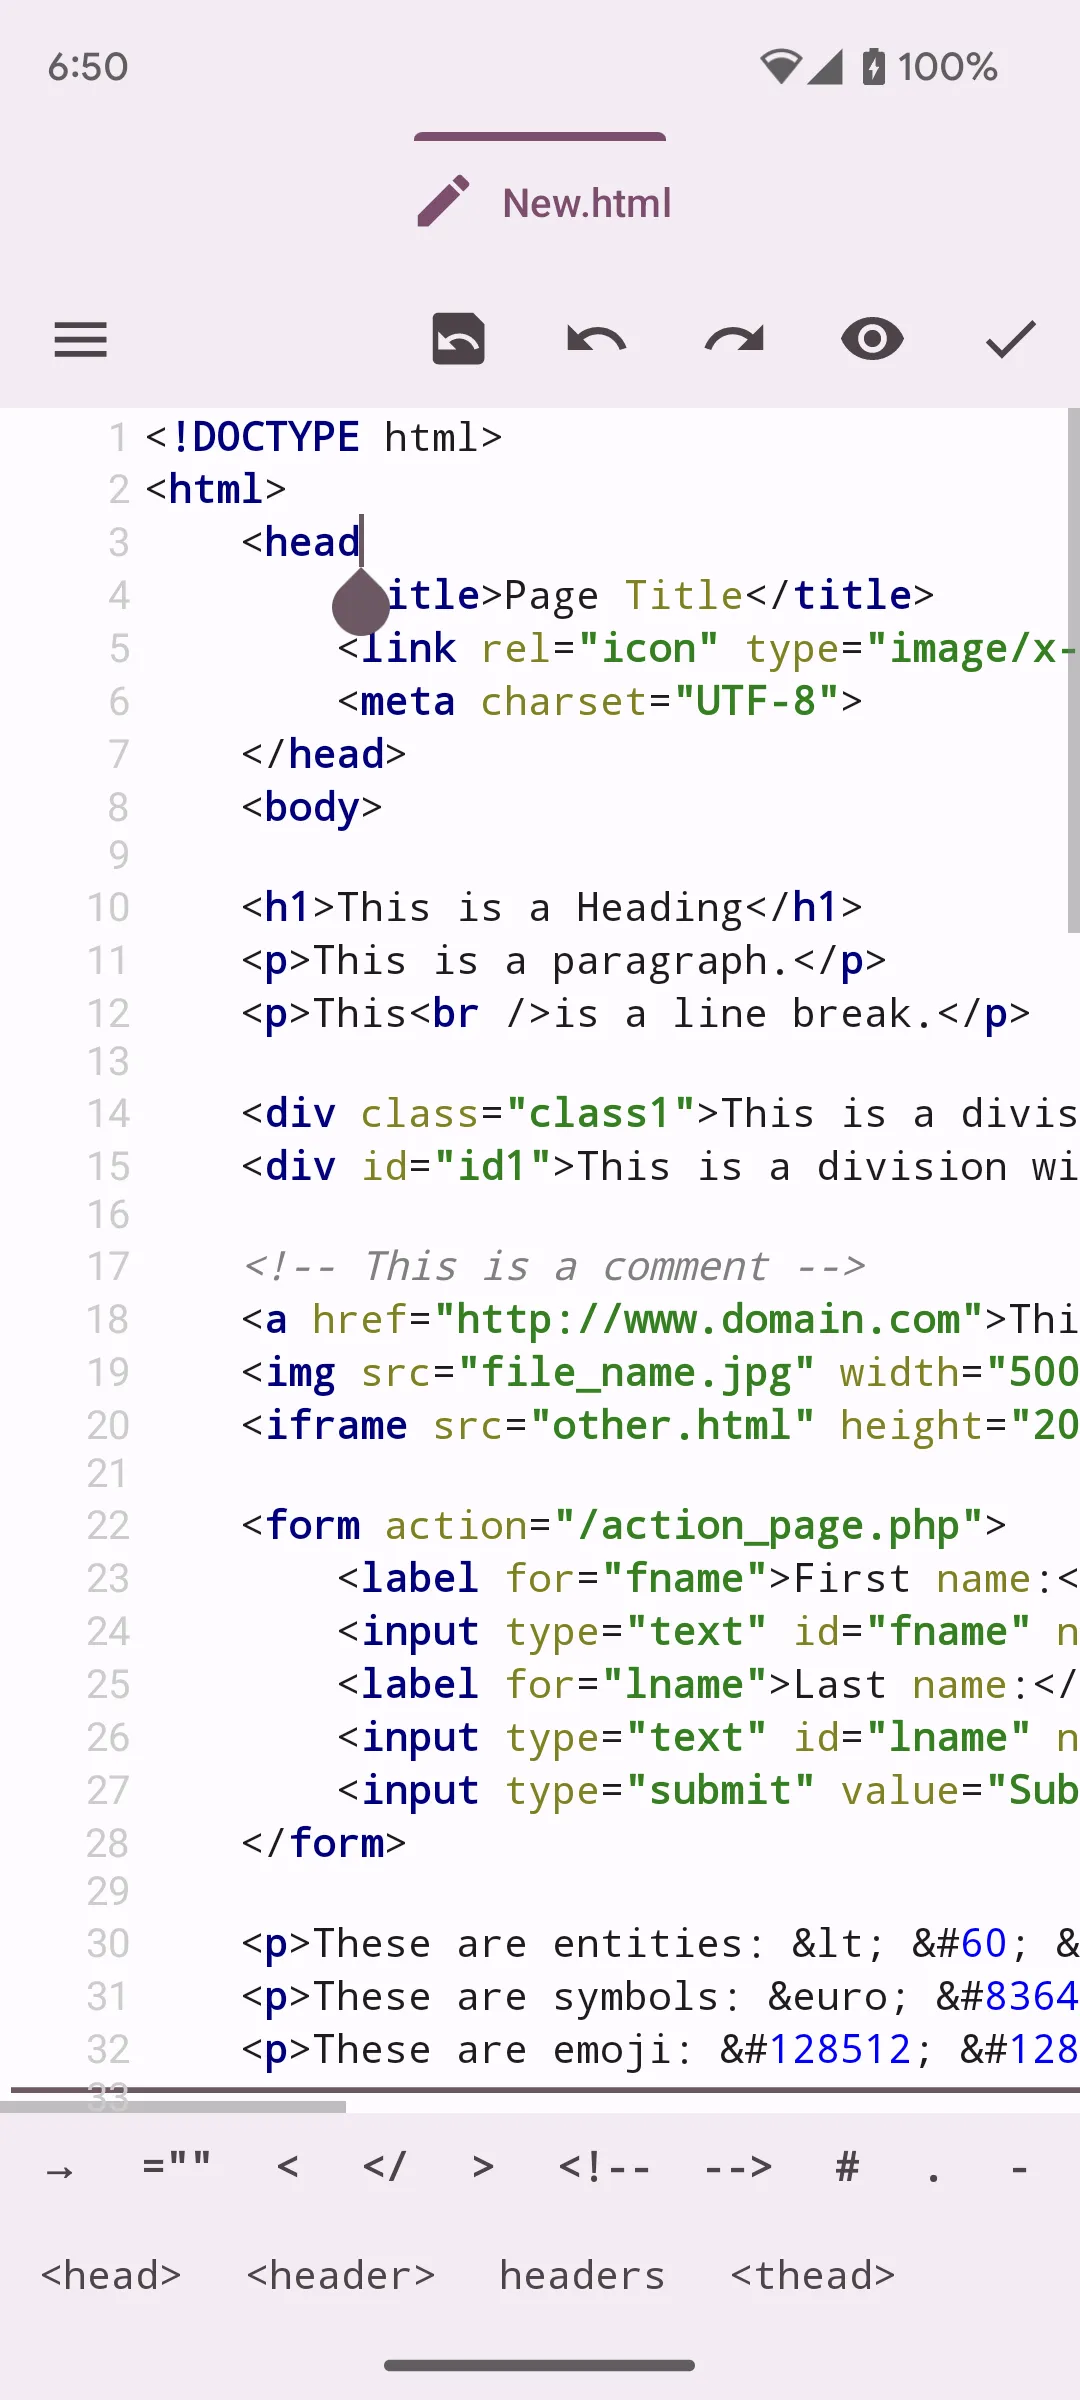1080x2400 pixels.
Task: Tap line number 22 in the gutter
Action: [x=108, y=1526]
